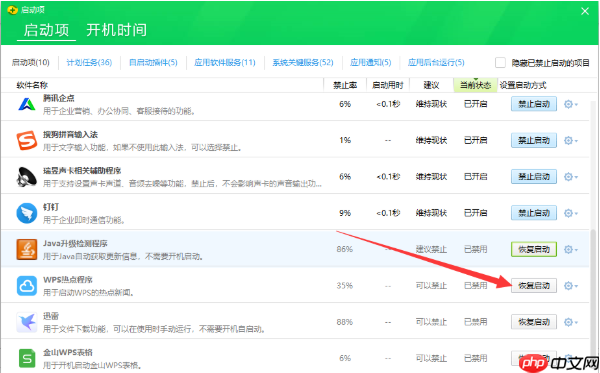Select the 系统关键服务(52) sub-tab

tap(303, 62)
